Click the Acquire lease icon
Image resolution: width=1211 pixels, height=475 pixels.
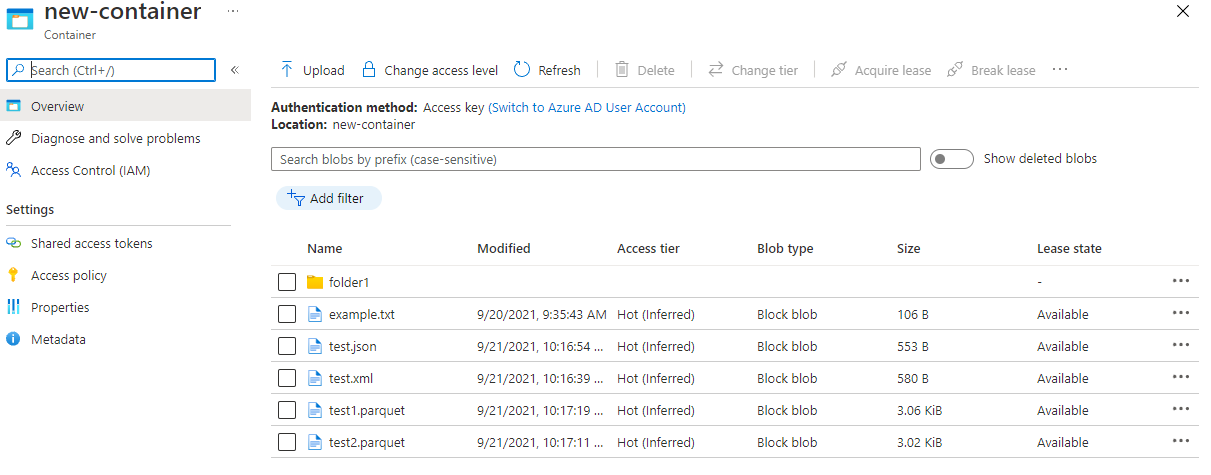839,70
